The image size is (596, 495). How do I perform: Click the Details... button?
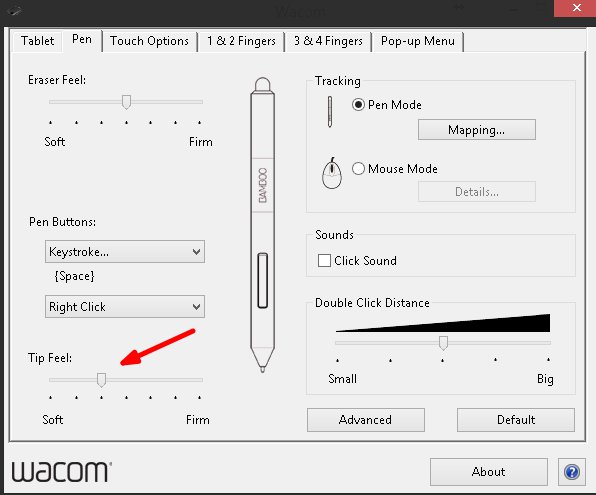coord(477,192)
